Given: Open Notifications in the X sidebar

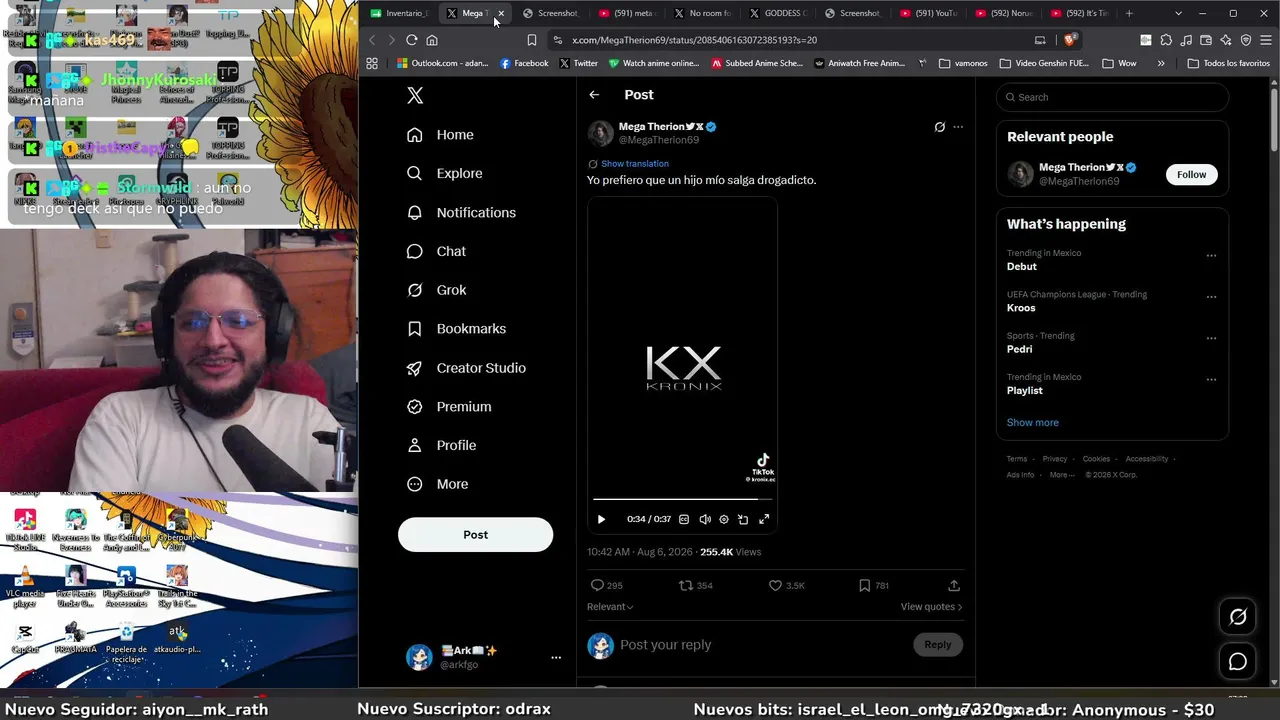Looking at the screenshot, I should click(461, 213).
